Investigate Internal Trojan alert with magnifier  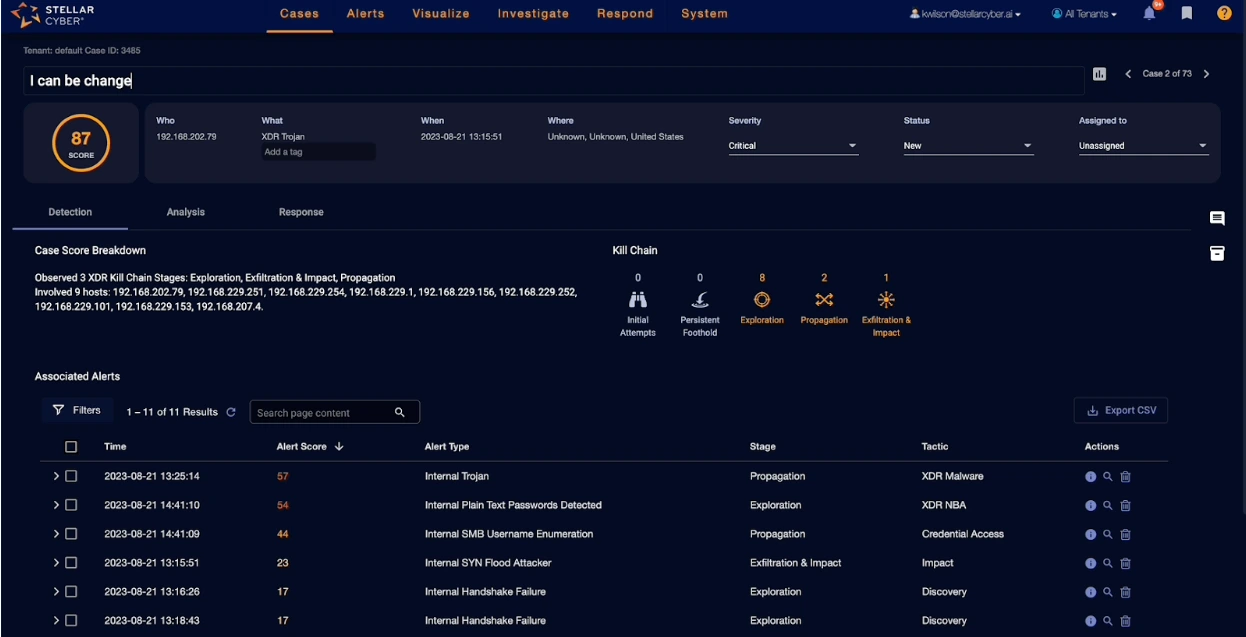[x=1107, y=477]
